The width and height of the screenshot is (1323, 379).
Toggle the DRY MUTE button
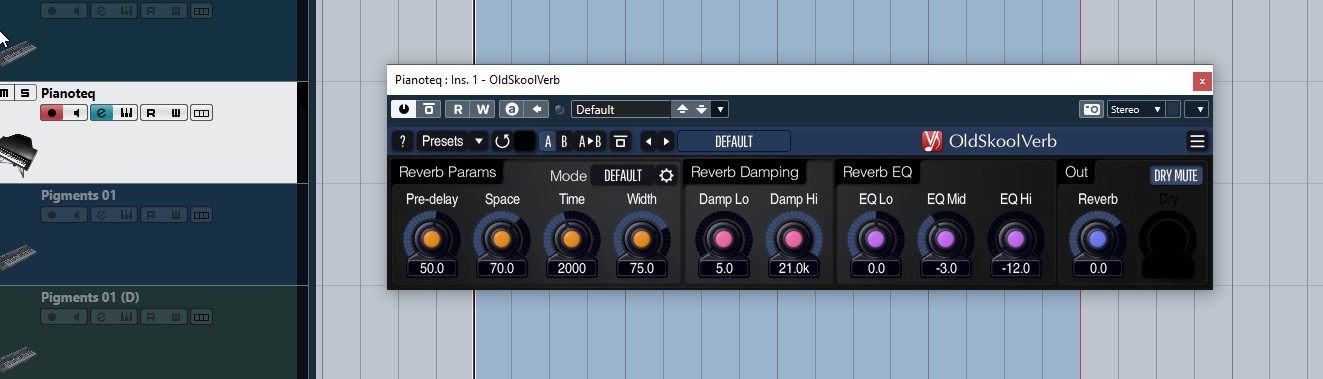1176,175
